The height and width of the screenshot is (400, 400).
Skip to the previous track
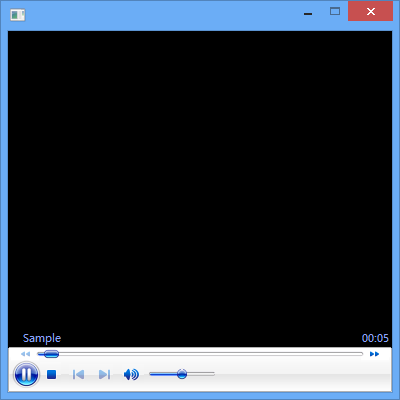(78, 374)
